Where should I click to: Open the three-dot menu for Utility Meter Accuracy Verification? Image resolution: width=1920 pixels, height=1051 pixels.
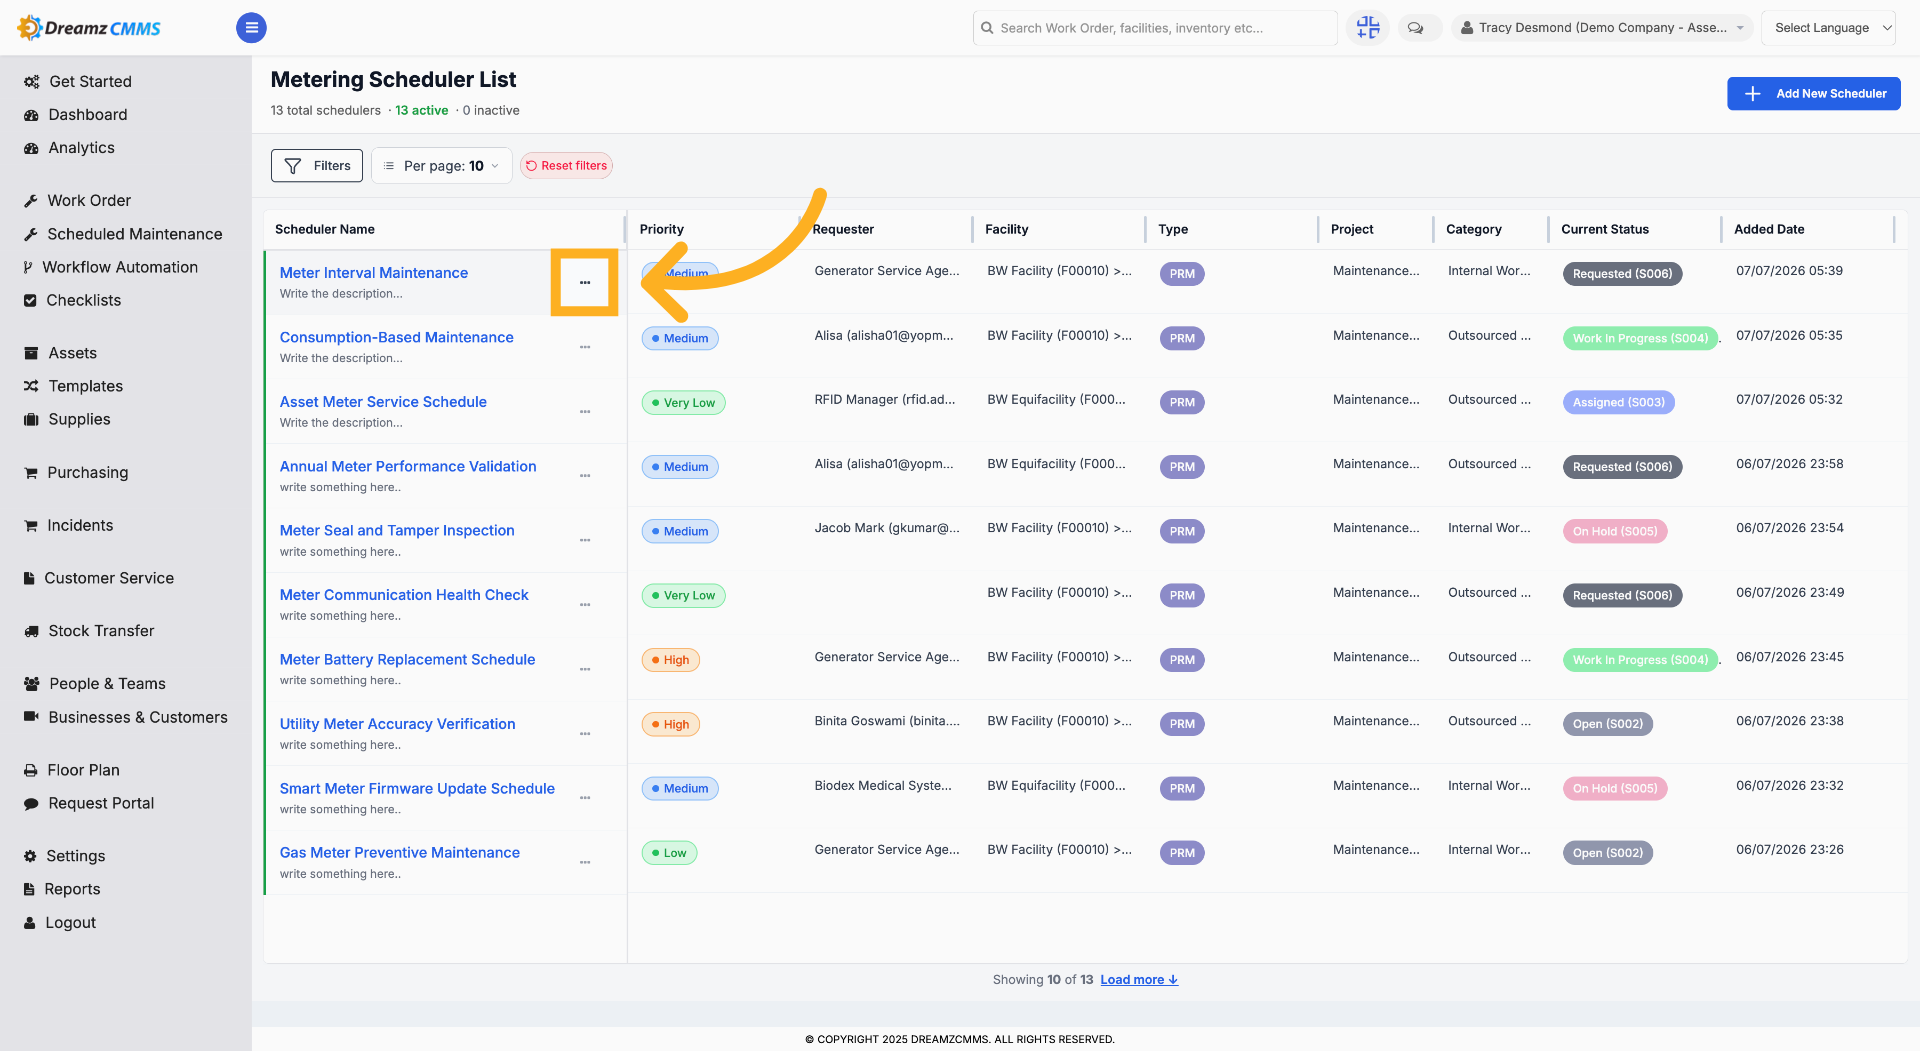[585, 734]
